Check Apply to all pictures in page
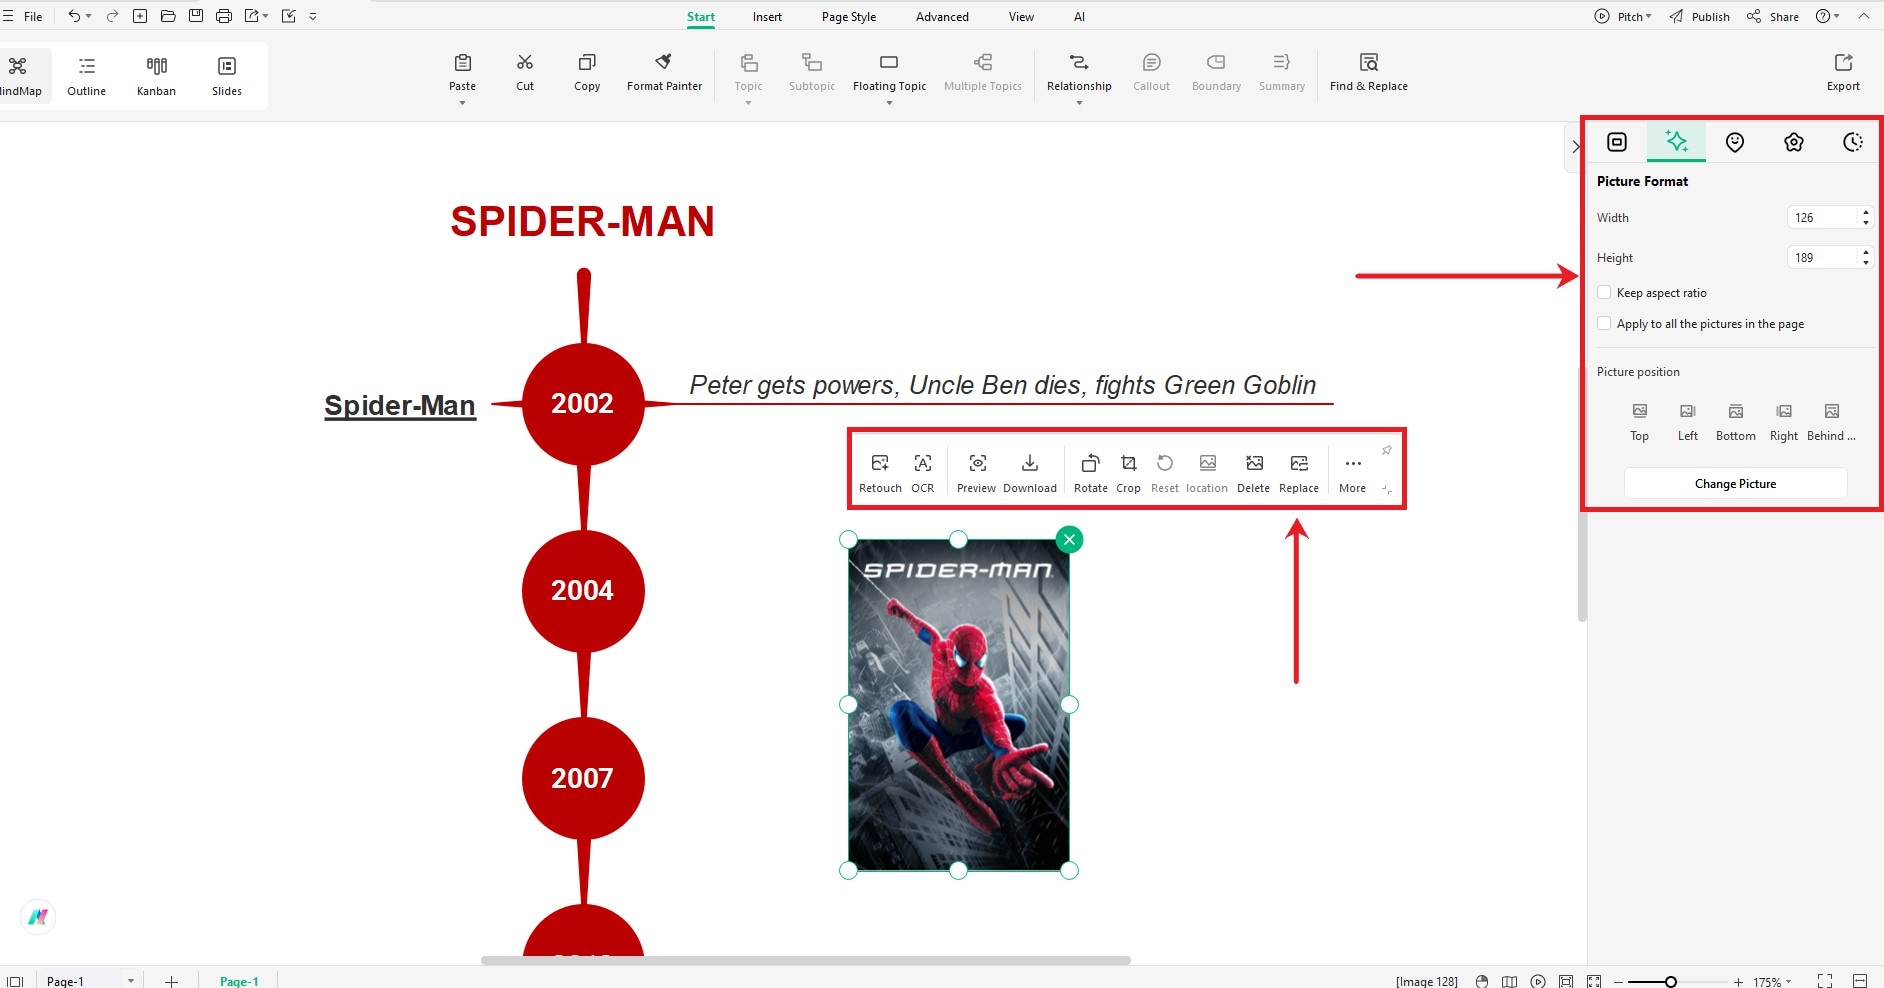This screenshot has width=1884, height=988. pyautogui.click(x=1604, y=324)
